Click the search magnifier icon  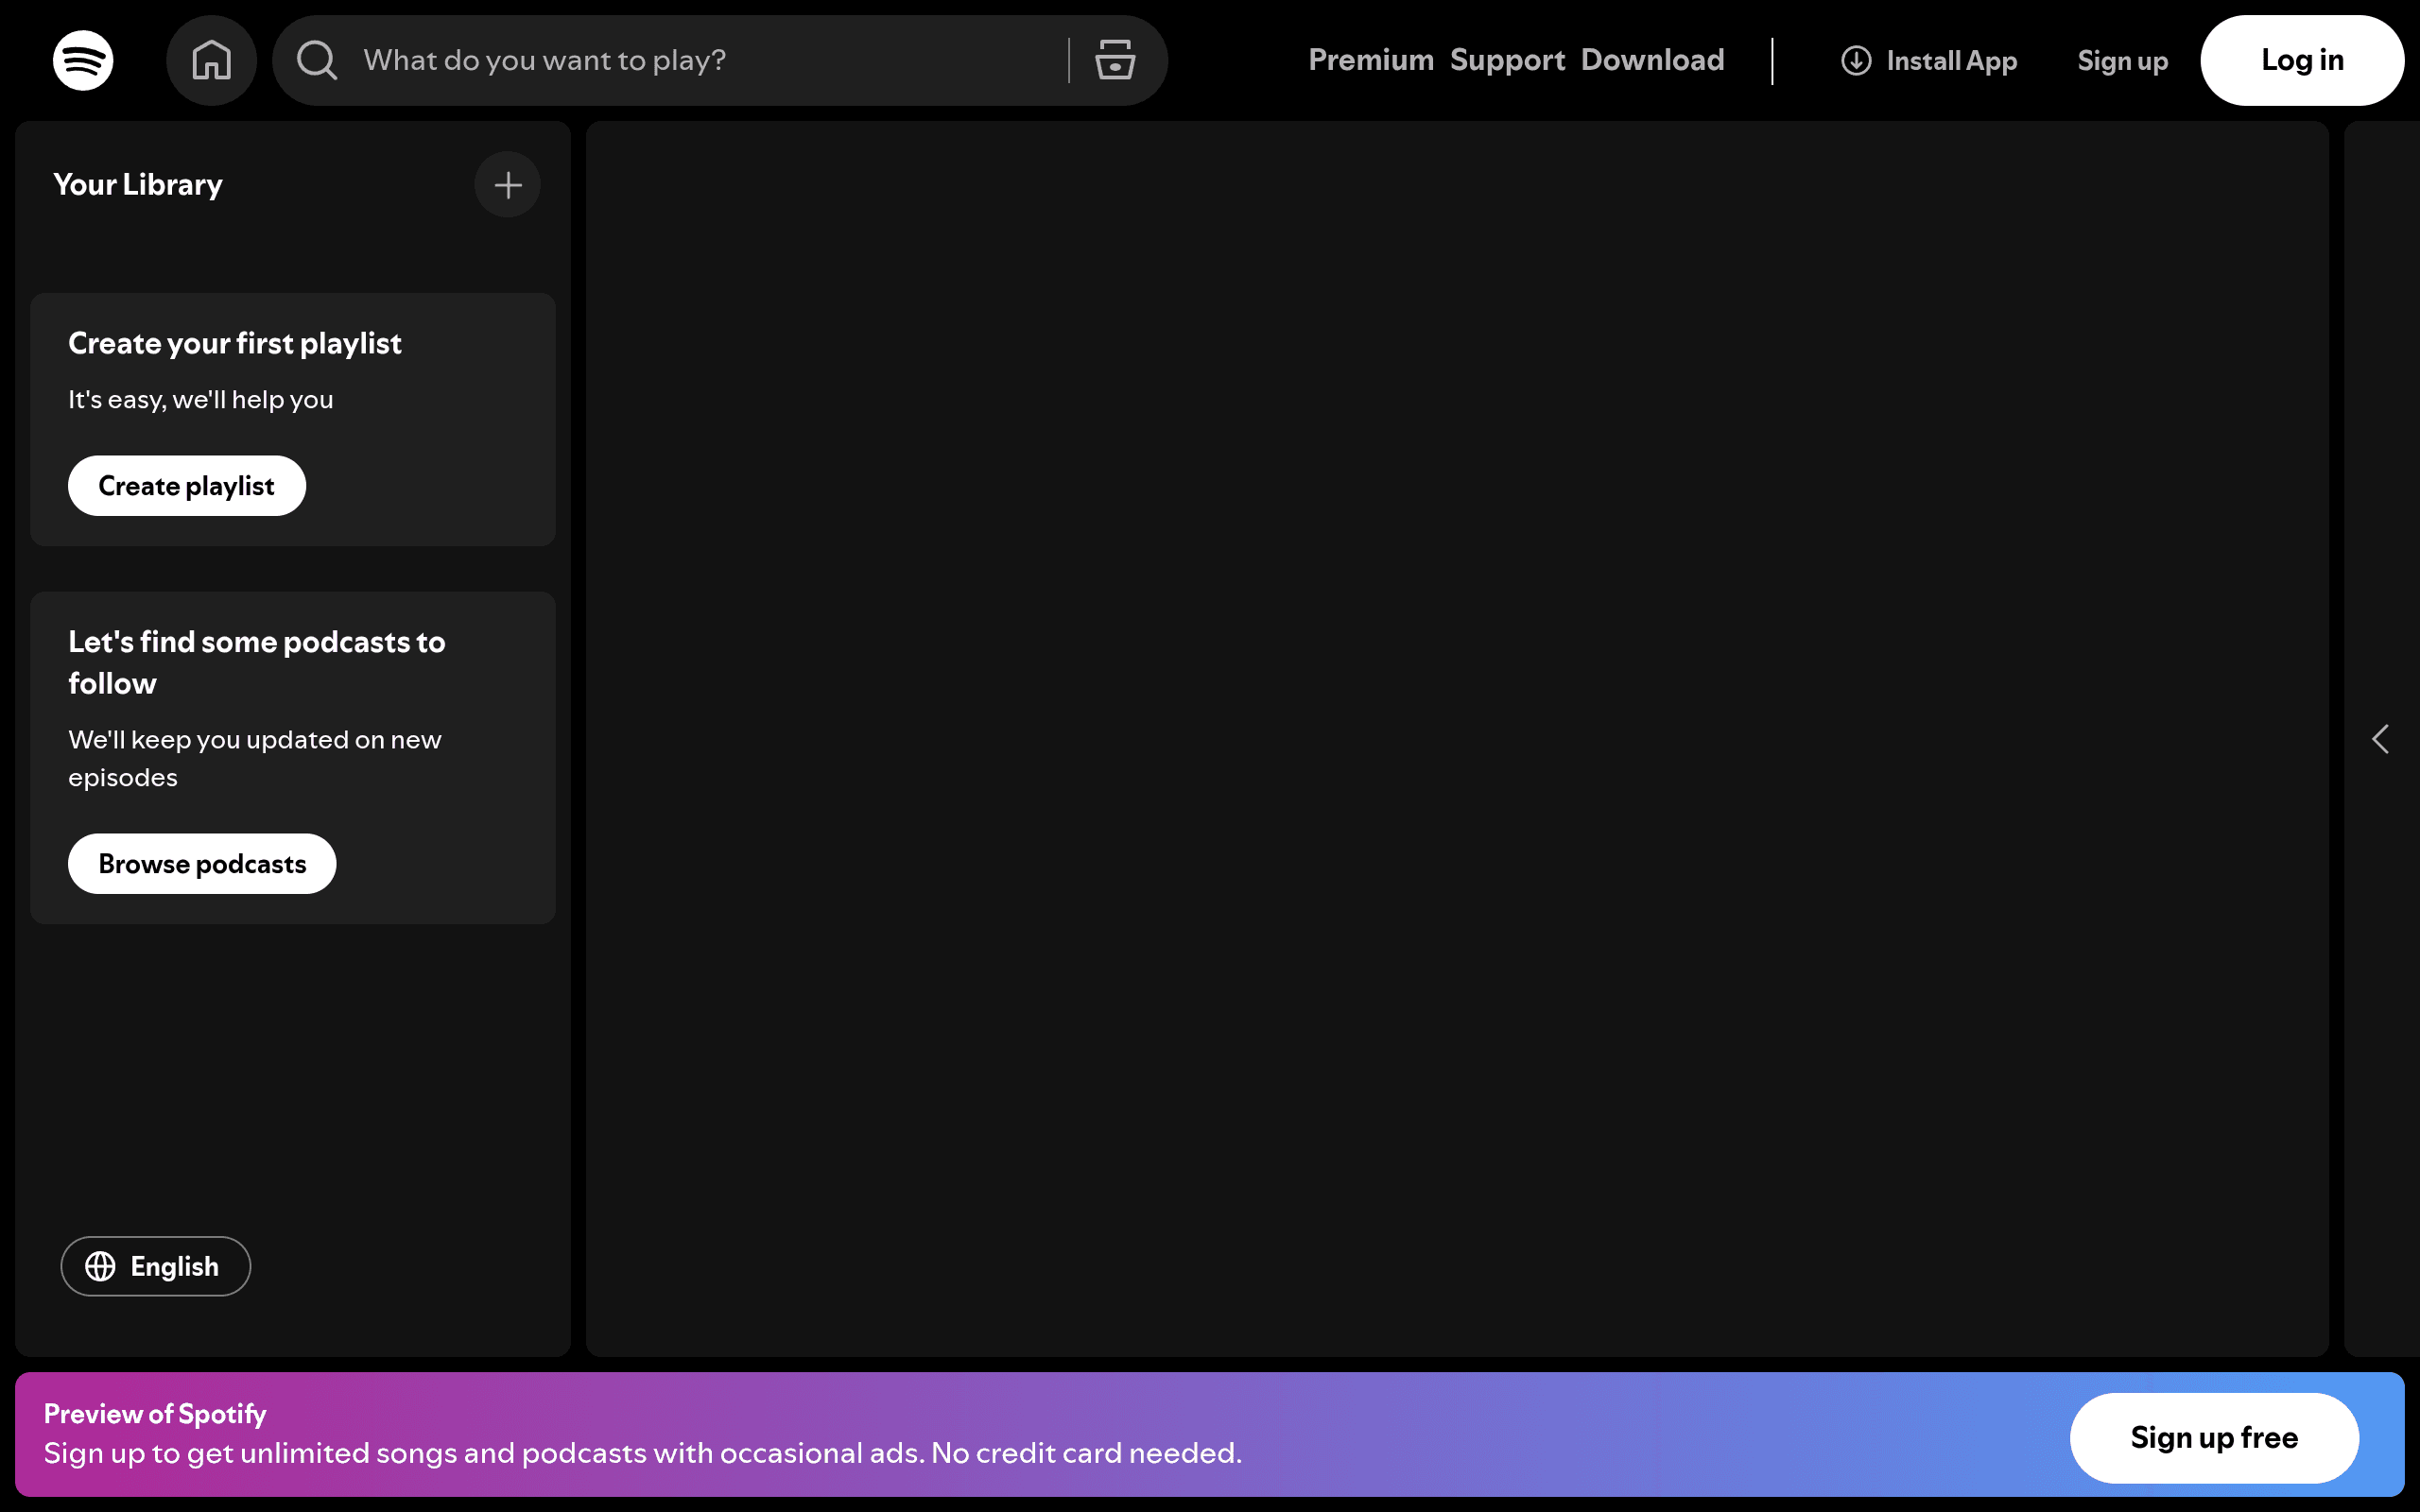pyautogui.click(x=317, y=60)
